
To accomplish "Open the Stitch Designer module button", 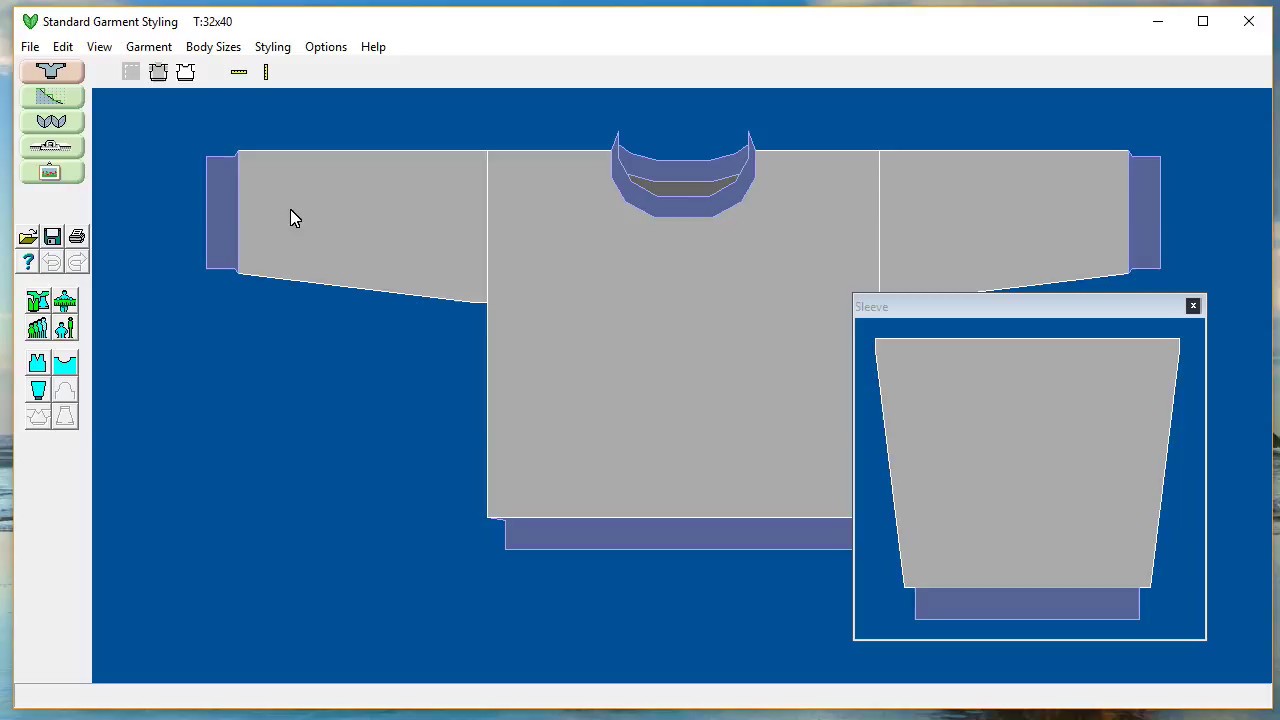I will point(52,122).
